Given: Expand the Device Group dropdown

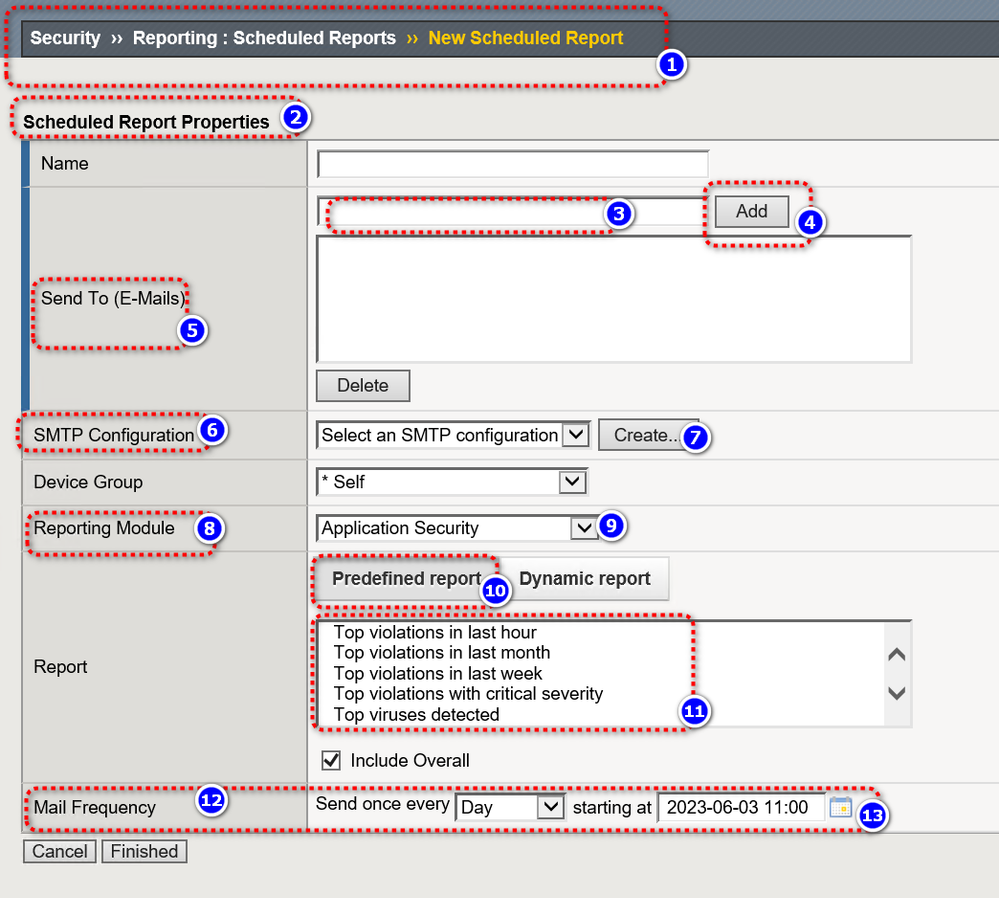Looking at the screenshot, I should 451,482.
